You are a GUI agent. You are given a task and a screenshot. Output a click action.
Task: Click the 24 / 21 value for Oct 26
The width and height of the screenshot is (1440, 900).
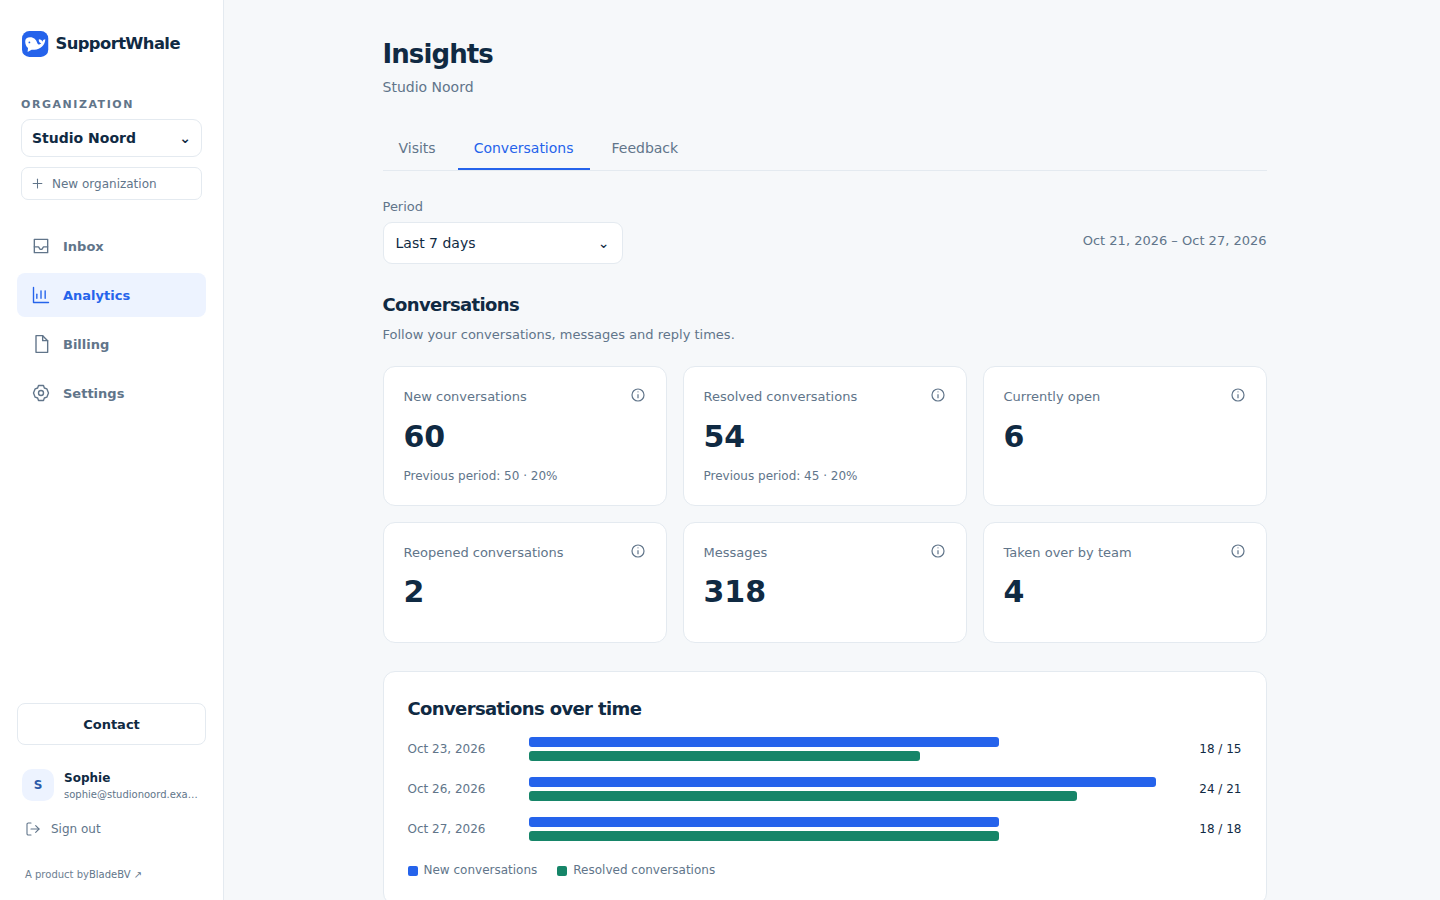tap(1220, 788)
